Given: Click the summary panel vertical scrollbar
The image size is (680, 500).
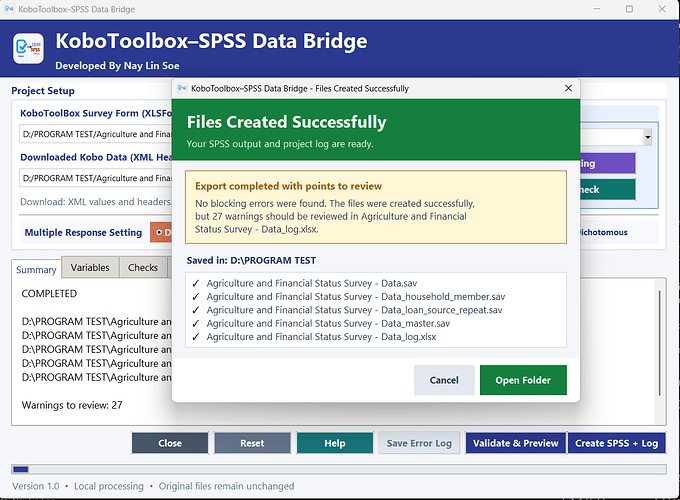Looking at the screenshot, I should pos(660,343).
